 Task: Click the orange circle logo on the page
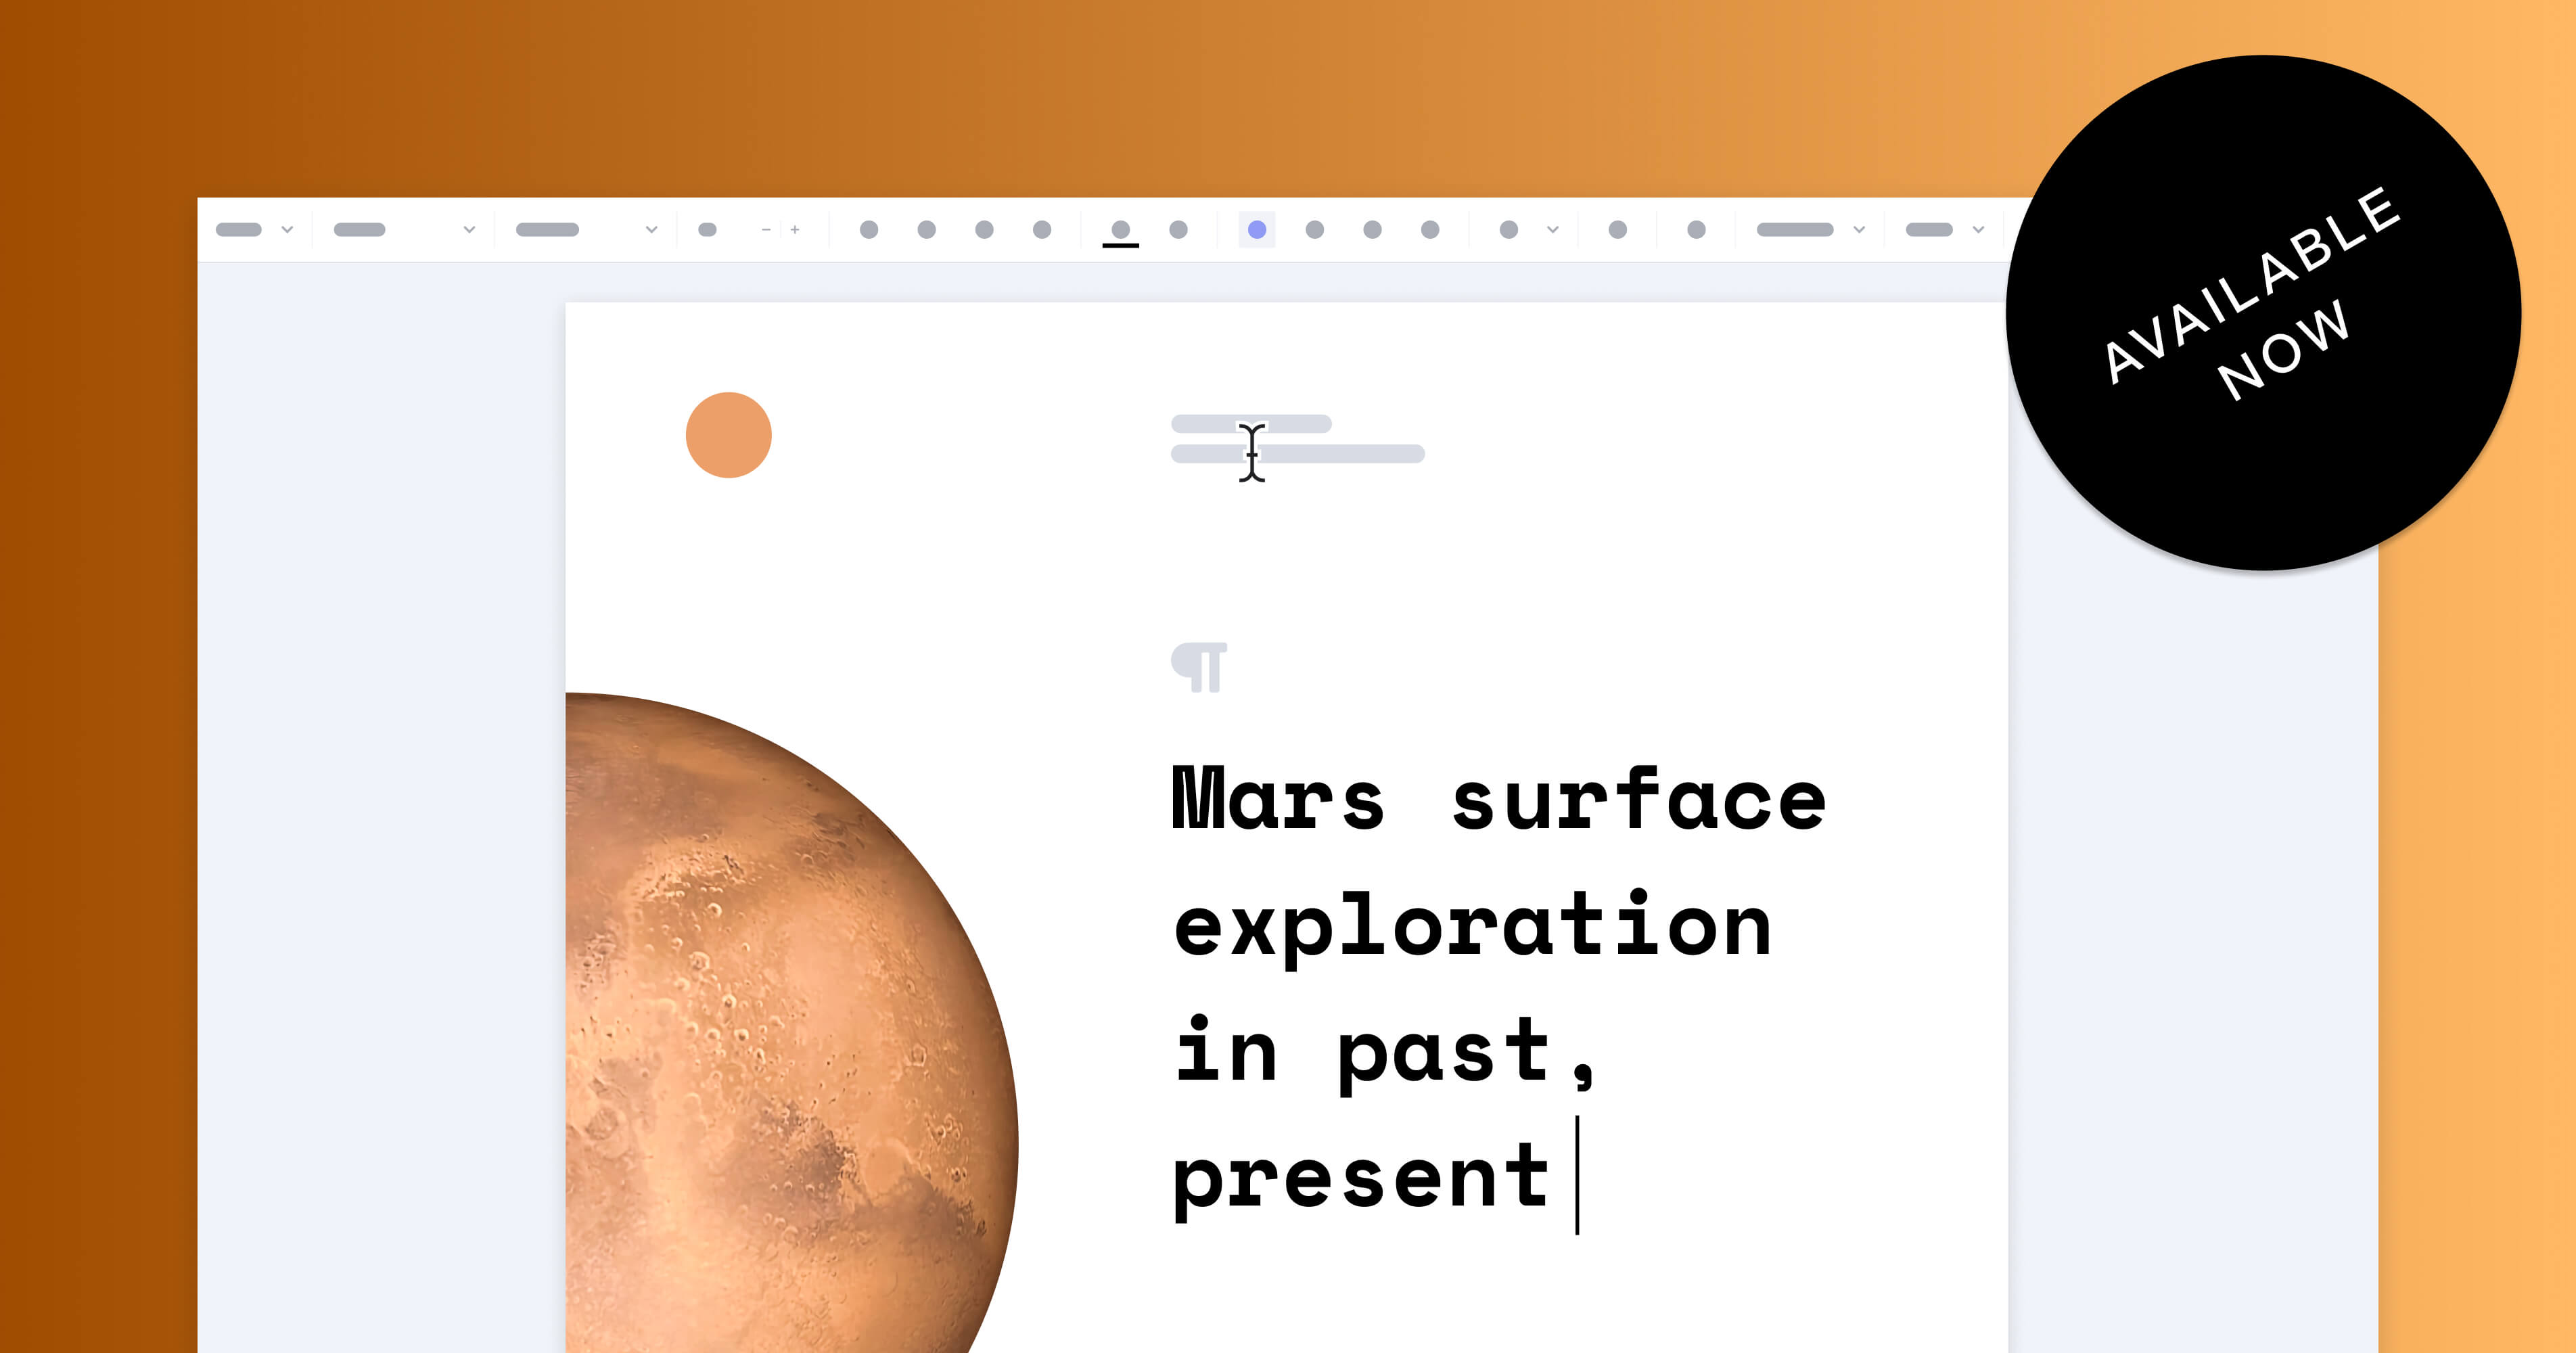(728, 435)
